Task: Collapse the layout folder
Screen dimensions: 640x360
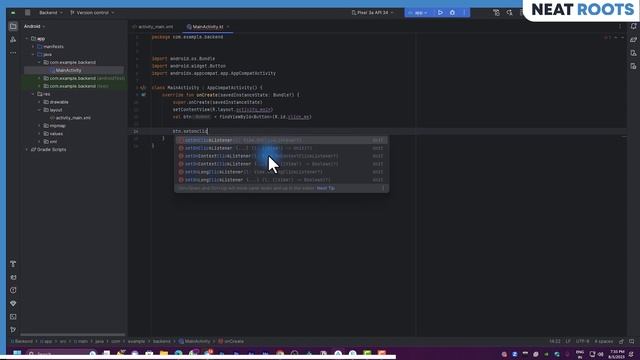Action: (x=40, y=110)
